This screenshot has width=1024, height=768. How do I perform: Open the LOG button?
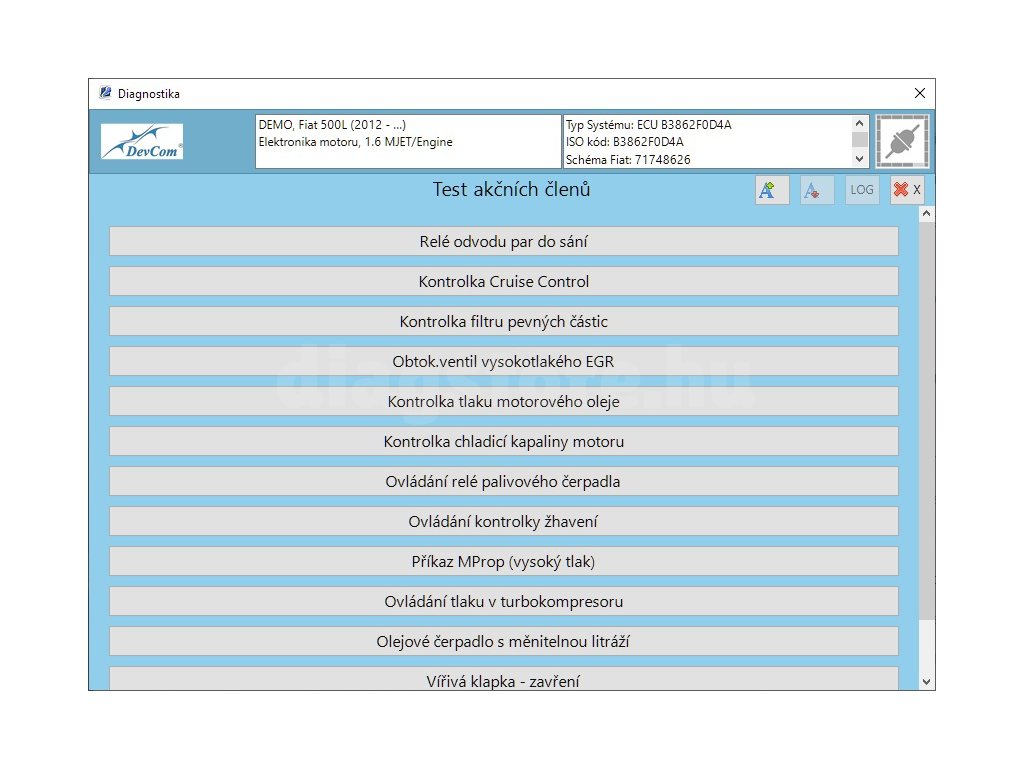click(x=861, y=190)
